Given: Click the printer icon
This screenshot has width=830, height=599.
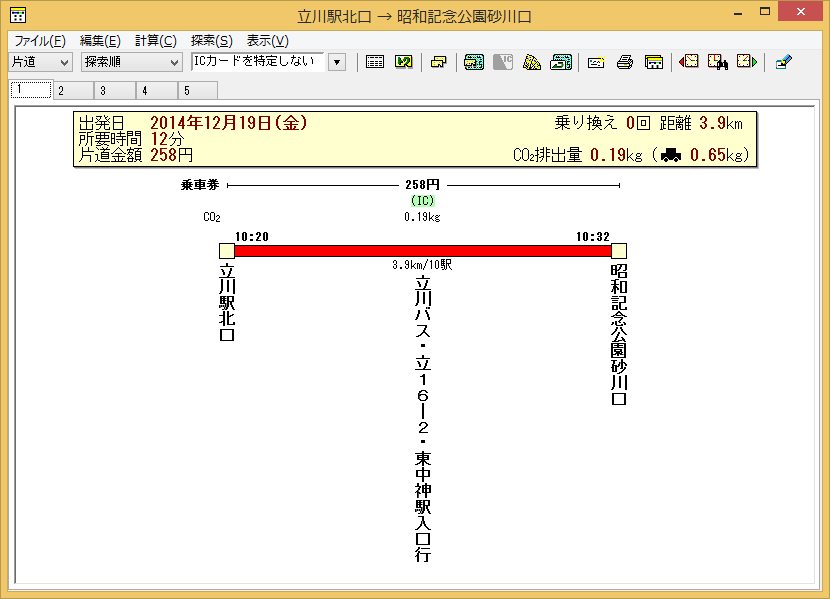Looking at the screenshot, I should [626, 62].
